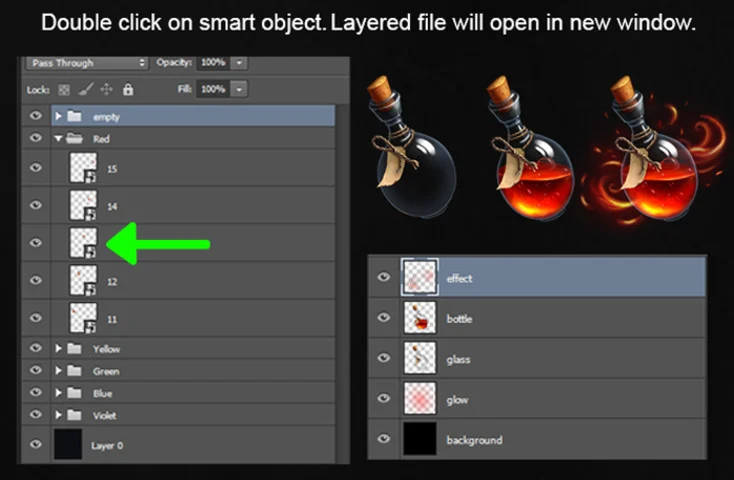Open the Pass Through blend mode dropdown
Viewport: 734px width, 480px height.
pyautogui.click(x=88, y=63)
